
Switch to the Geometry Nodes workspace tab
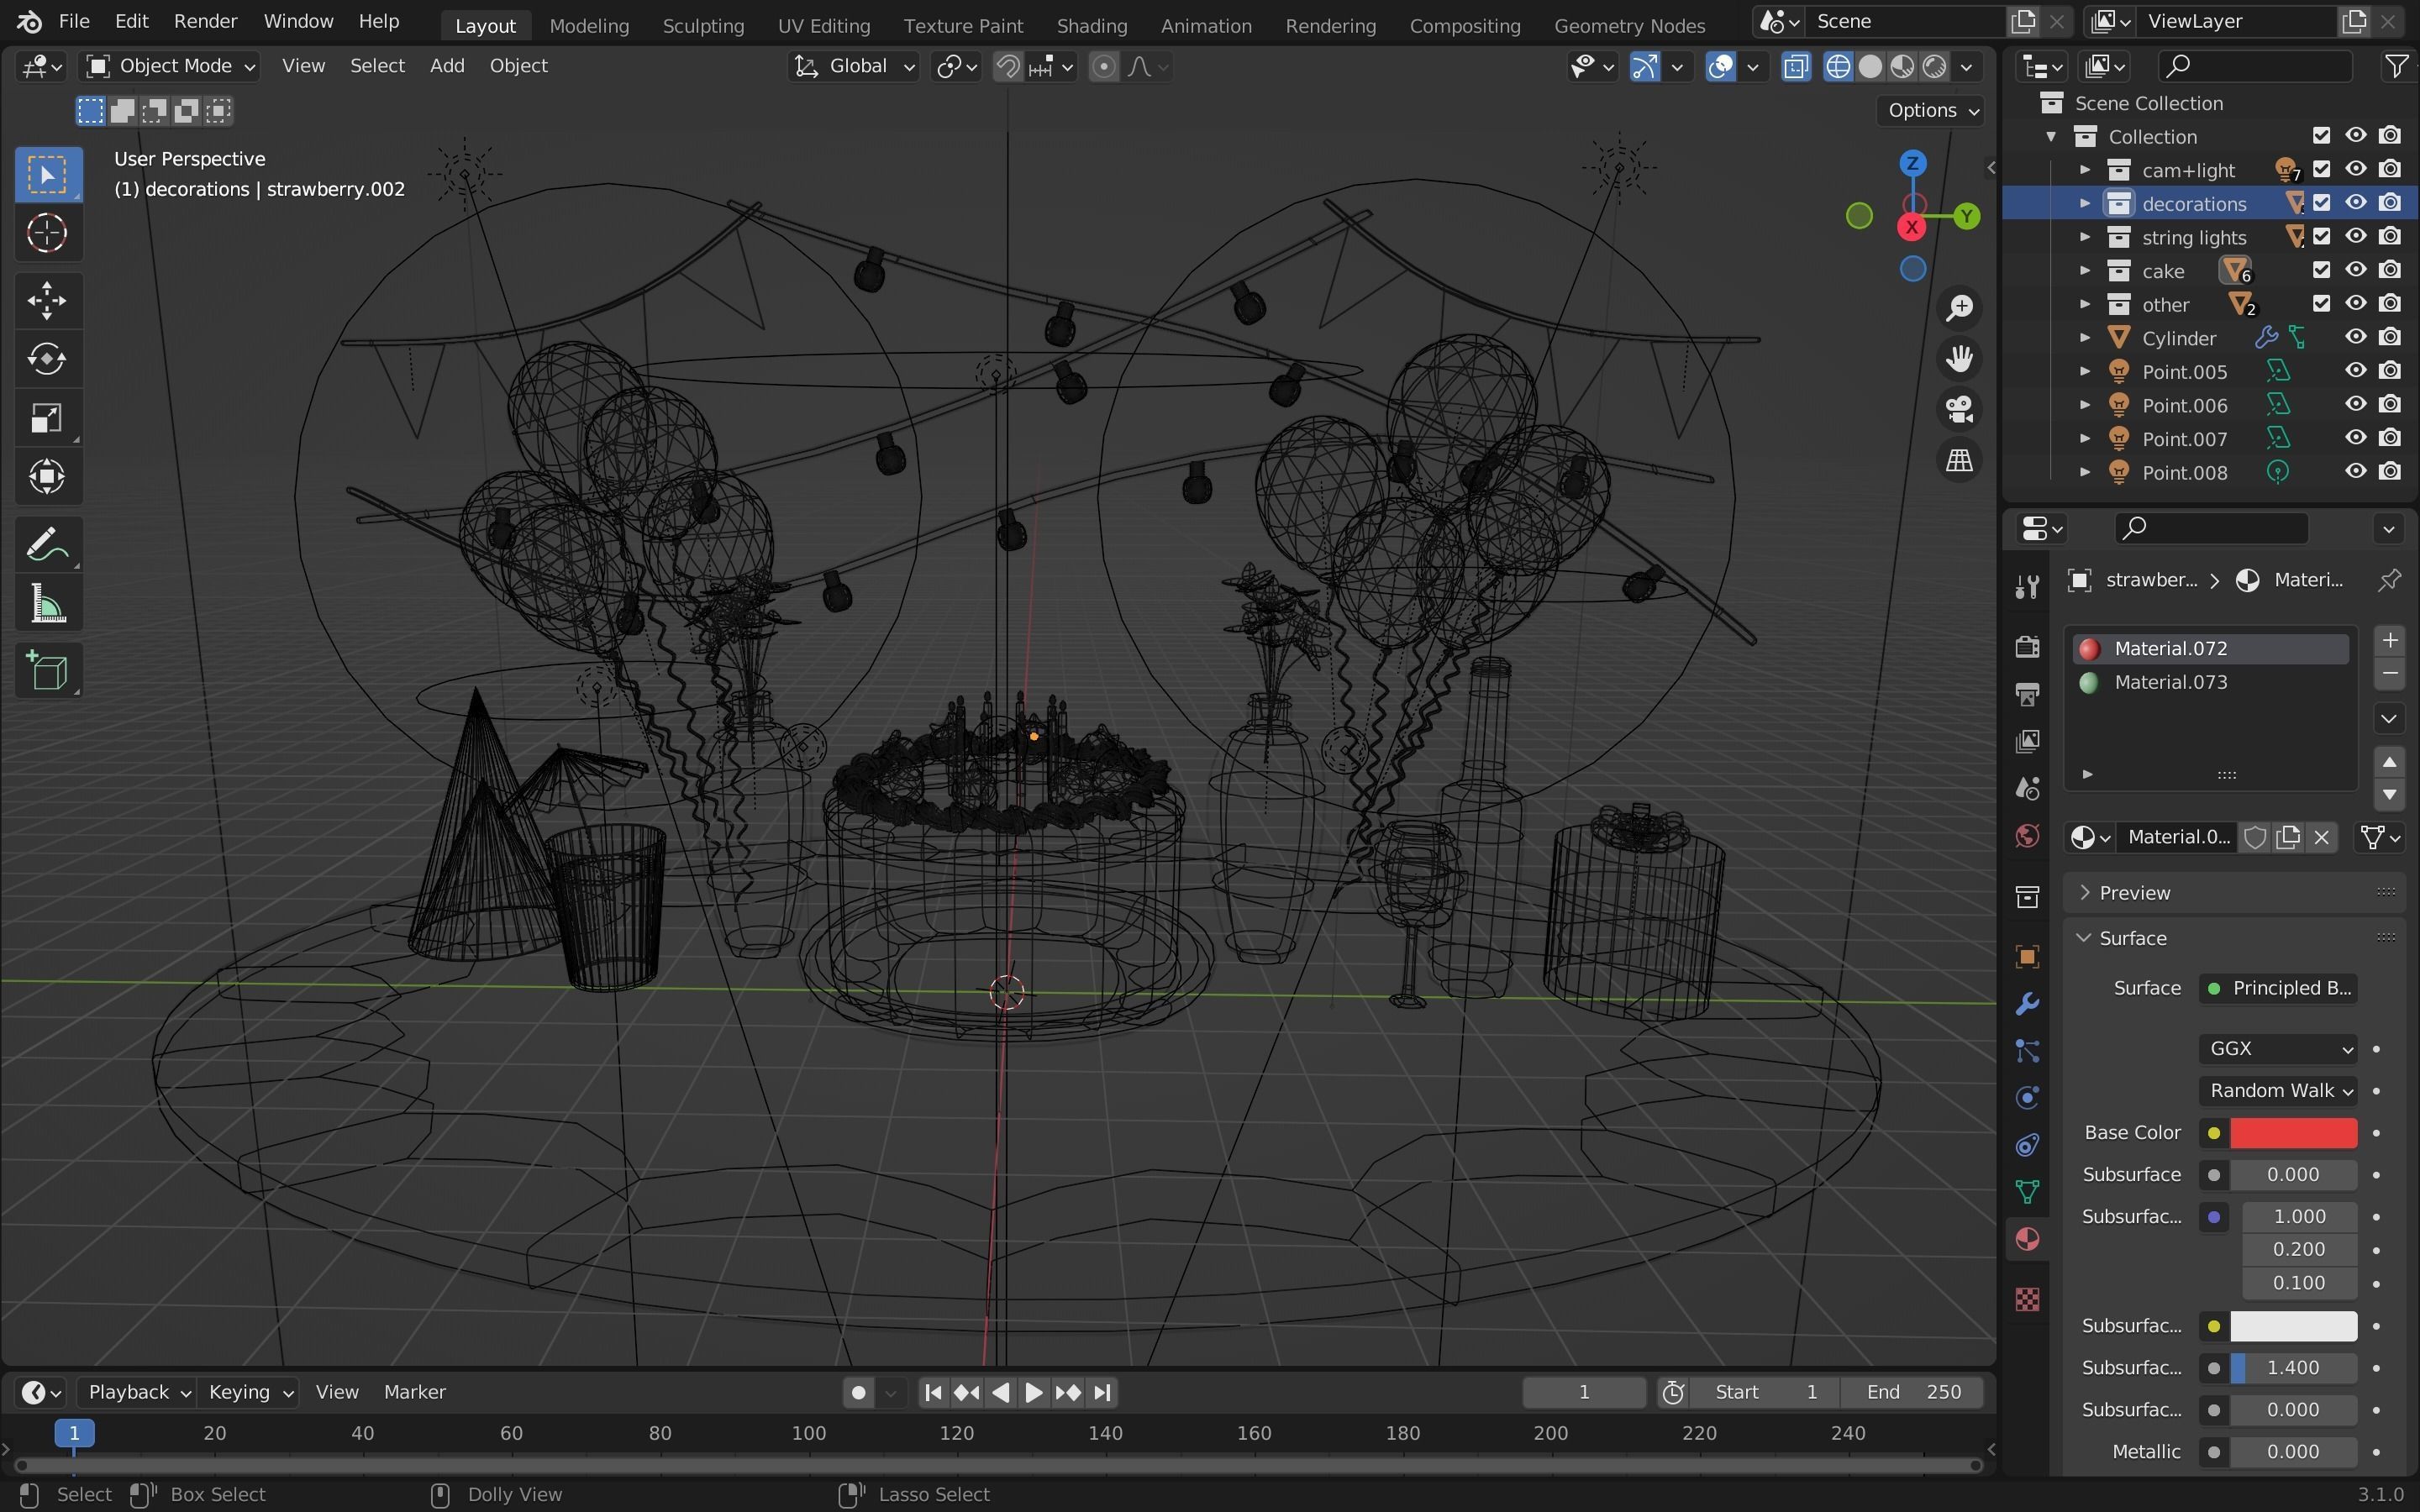tap(1629, 25)
